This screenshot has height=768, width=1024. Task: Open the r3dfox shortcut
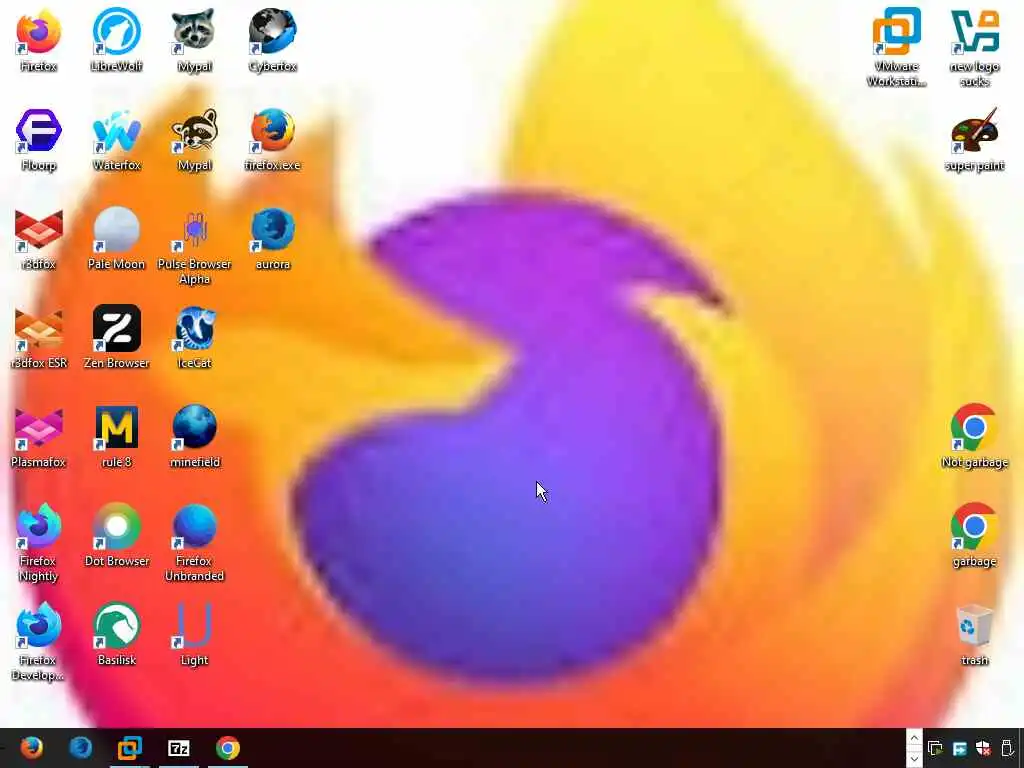39,239
